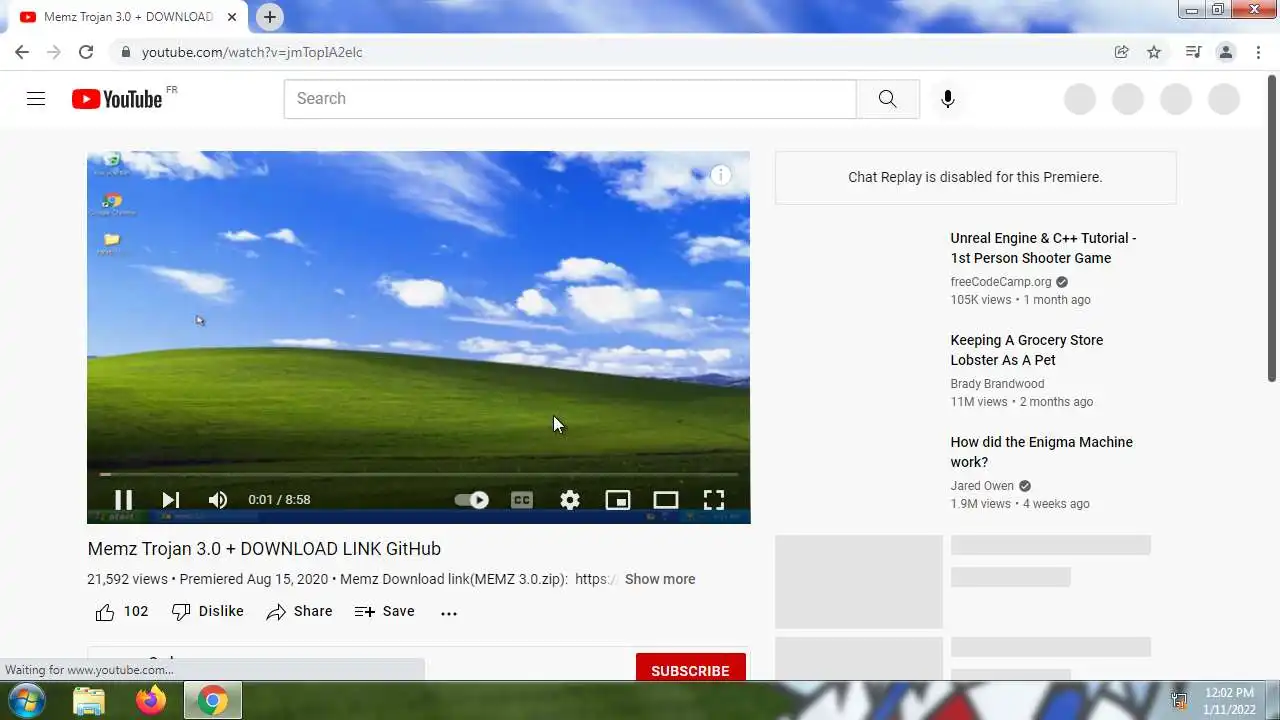Open Brady Brandwood channel
This screenshot has height=720, width=1280.
pyautogui.click(x=997, y=384)
